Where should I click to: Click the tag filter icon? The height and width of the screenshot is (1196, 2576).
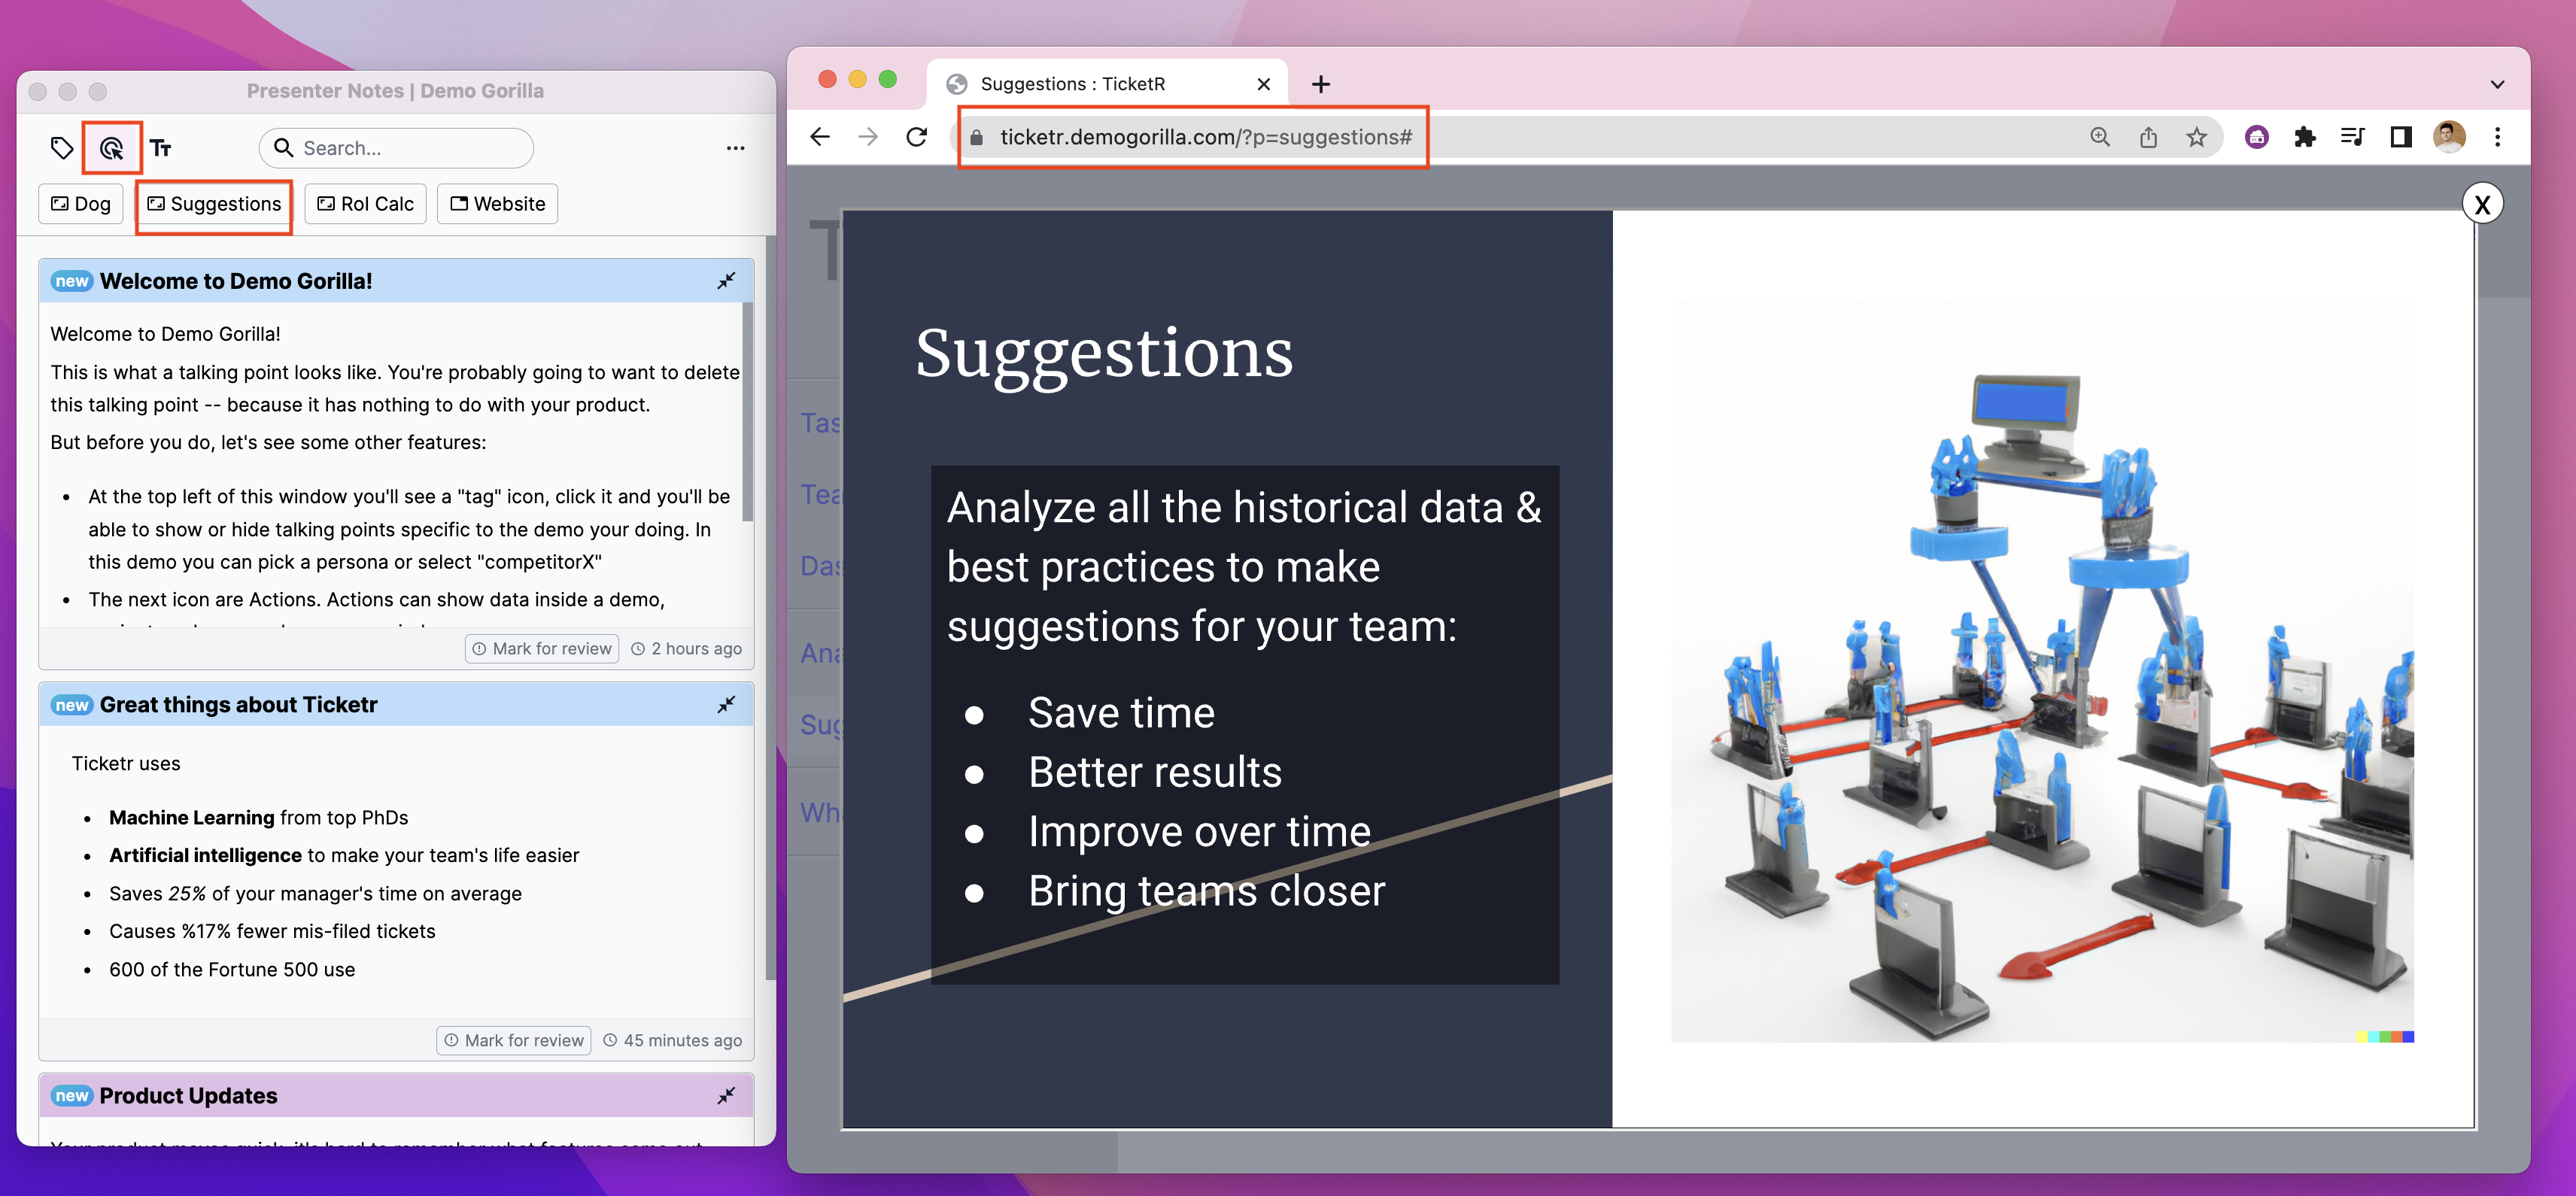click(62, 148)
